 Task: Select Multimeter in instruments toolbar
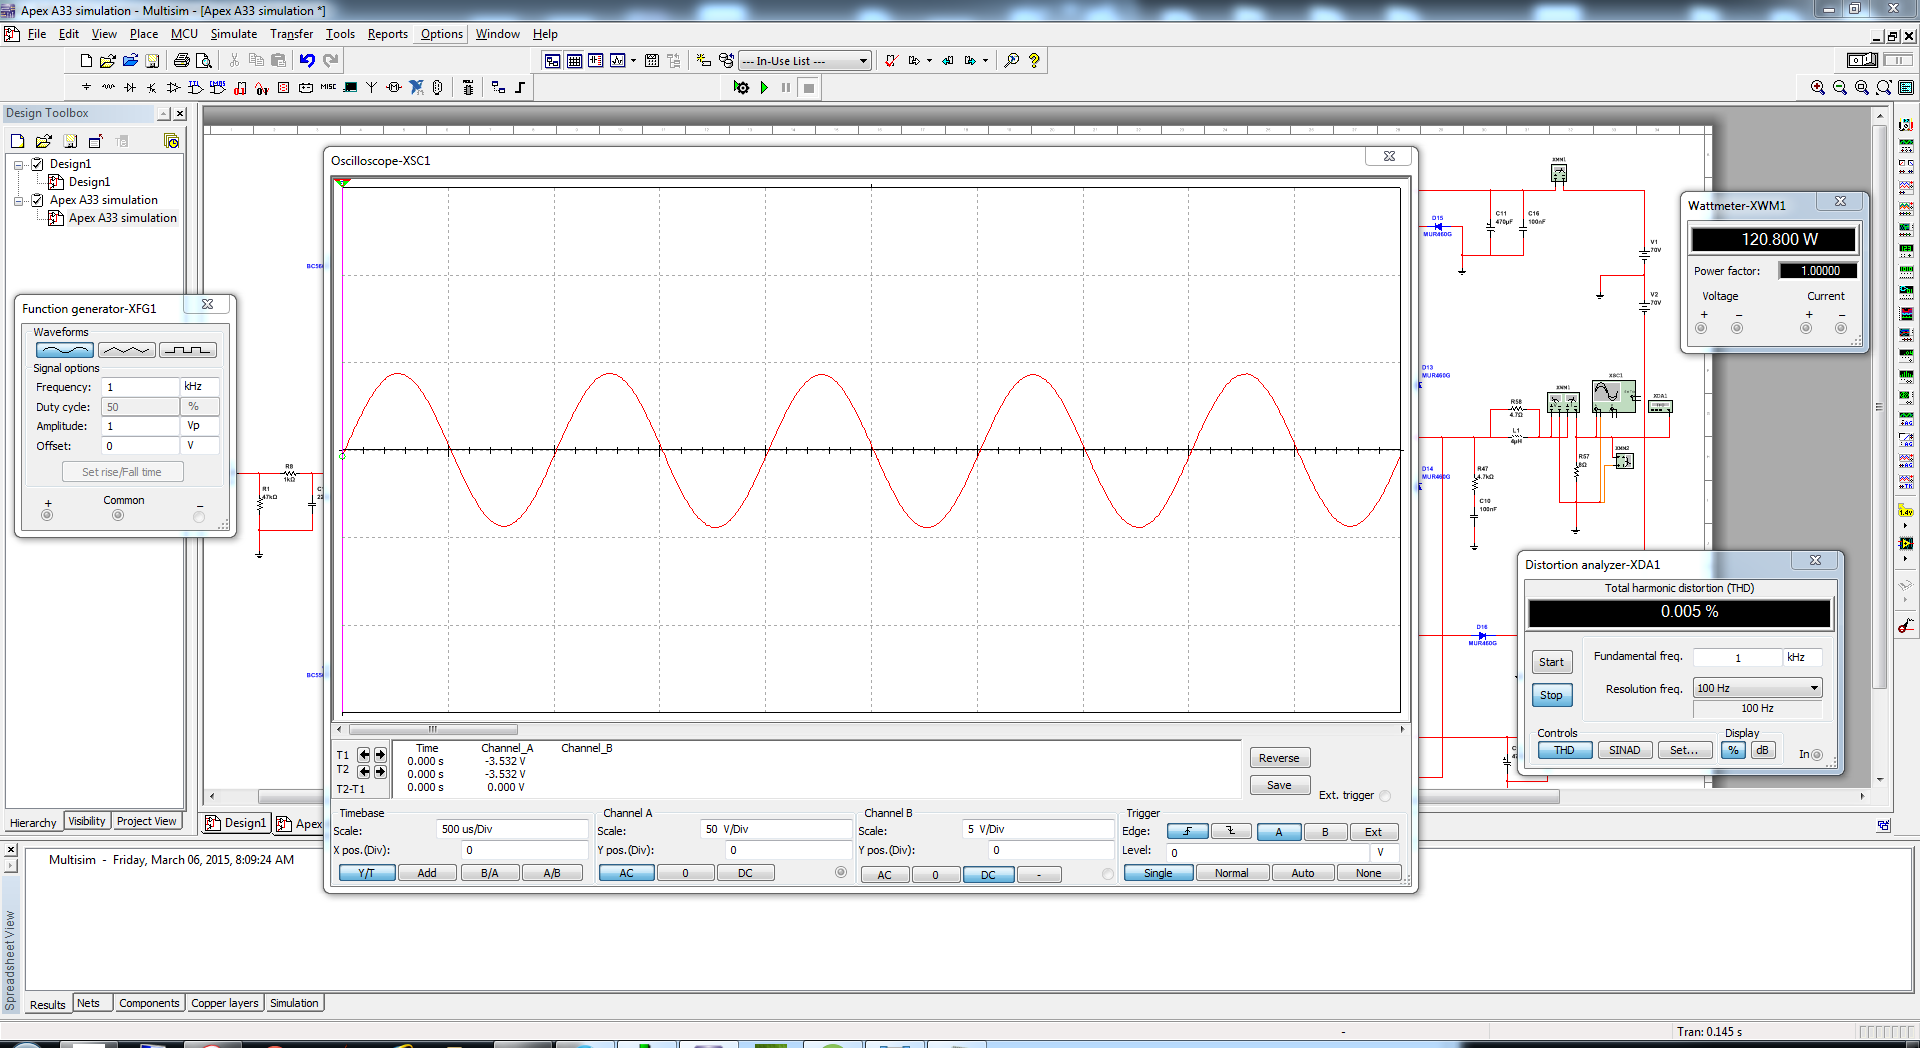click(x=1906, y=126)
